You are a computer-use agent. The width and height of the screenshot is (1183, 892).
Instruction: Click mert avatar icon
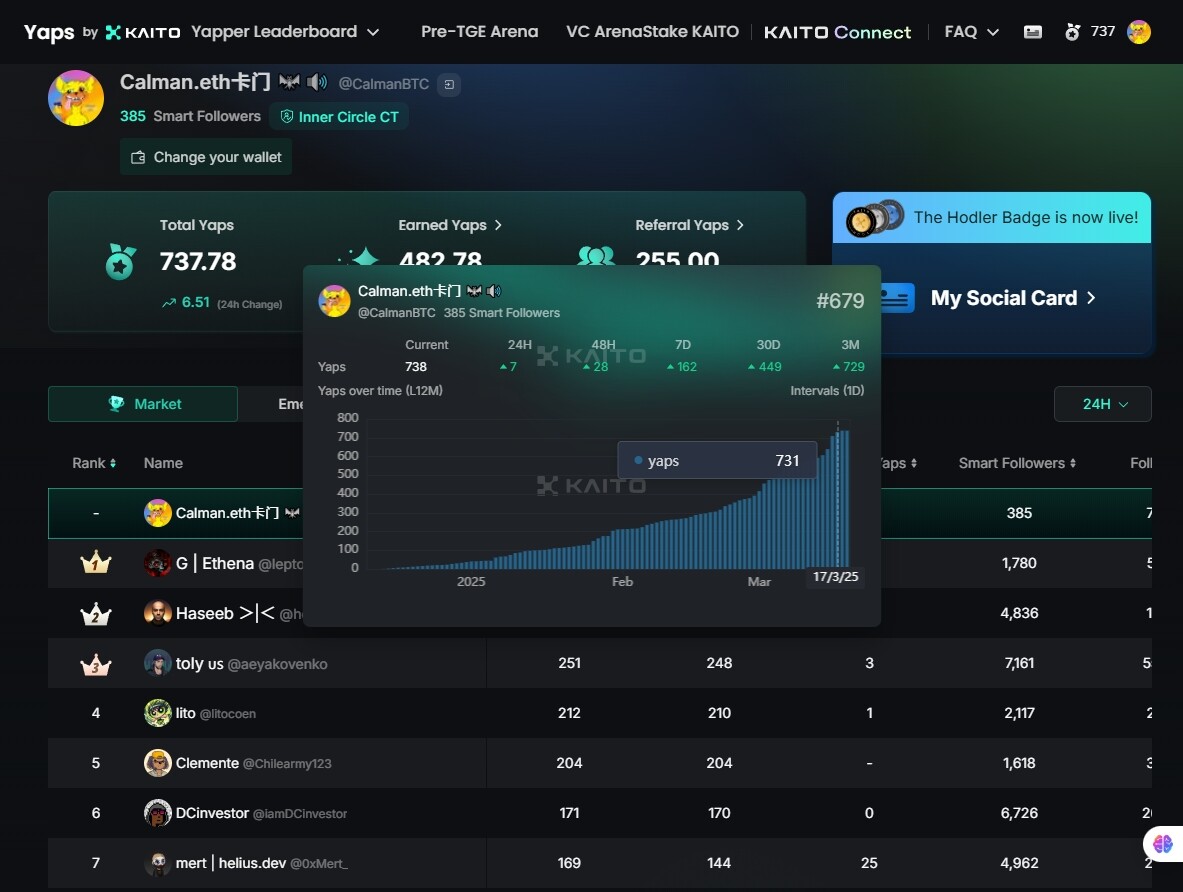point(158,863)
